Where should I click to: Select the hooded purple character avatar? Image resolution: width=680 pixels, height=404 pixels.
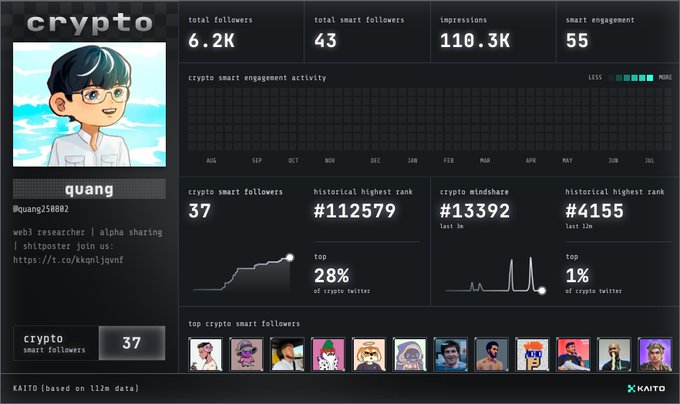coord(410,354)
